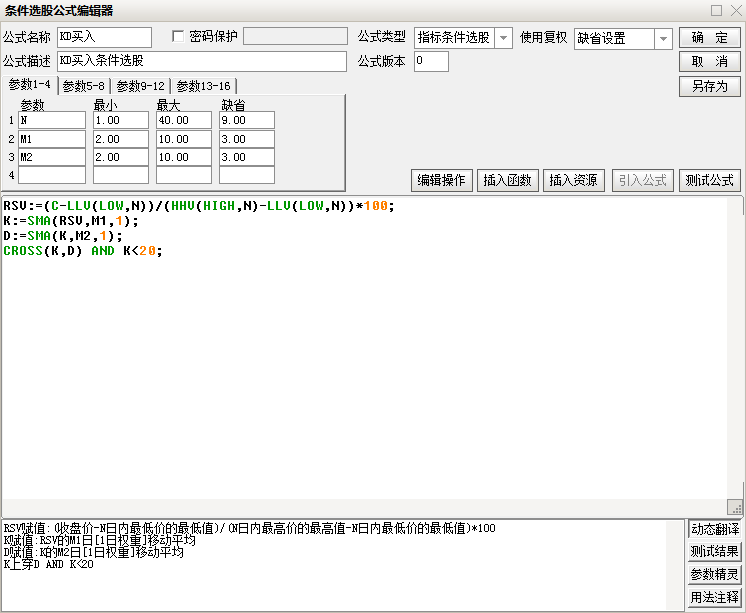The height and width of the screenshot is (613, 746).
Task: Open the 公式类型 dropdown arrow
Action: [x=503, y=38]
